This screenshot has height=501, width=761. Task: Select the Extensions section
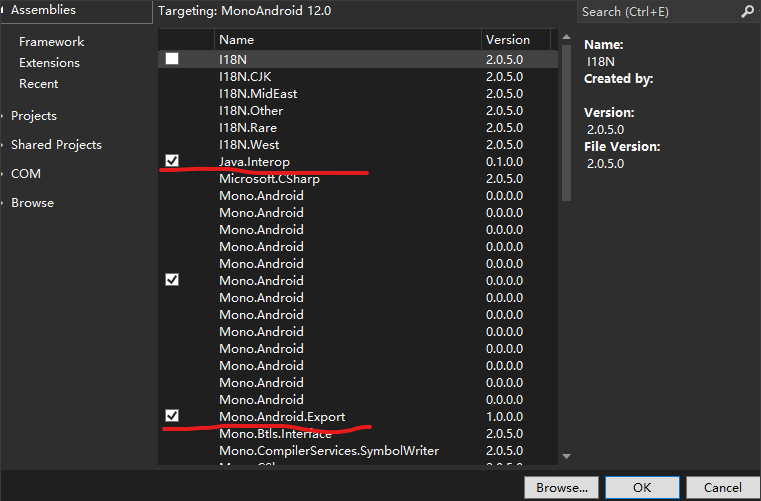pyautogui.click(x=49, y=63)
